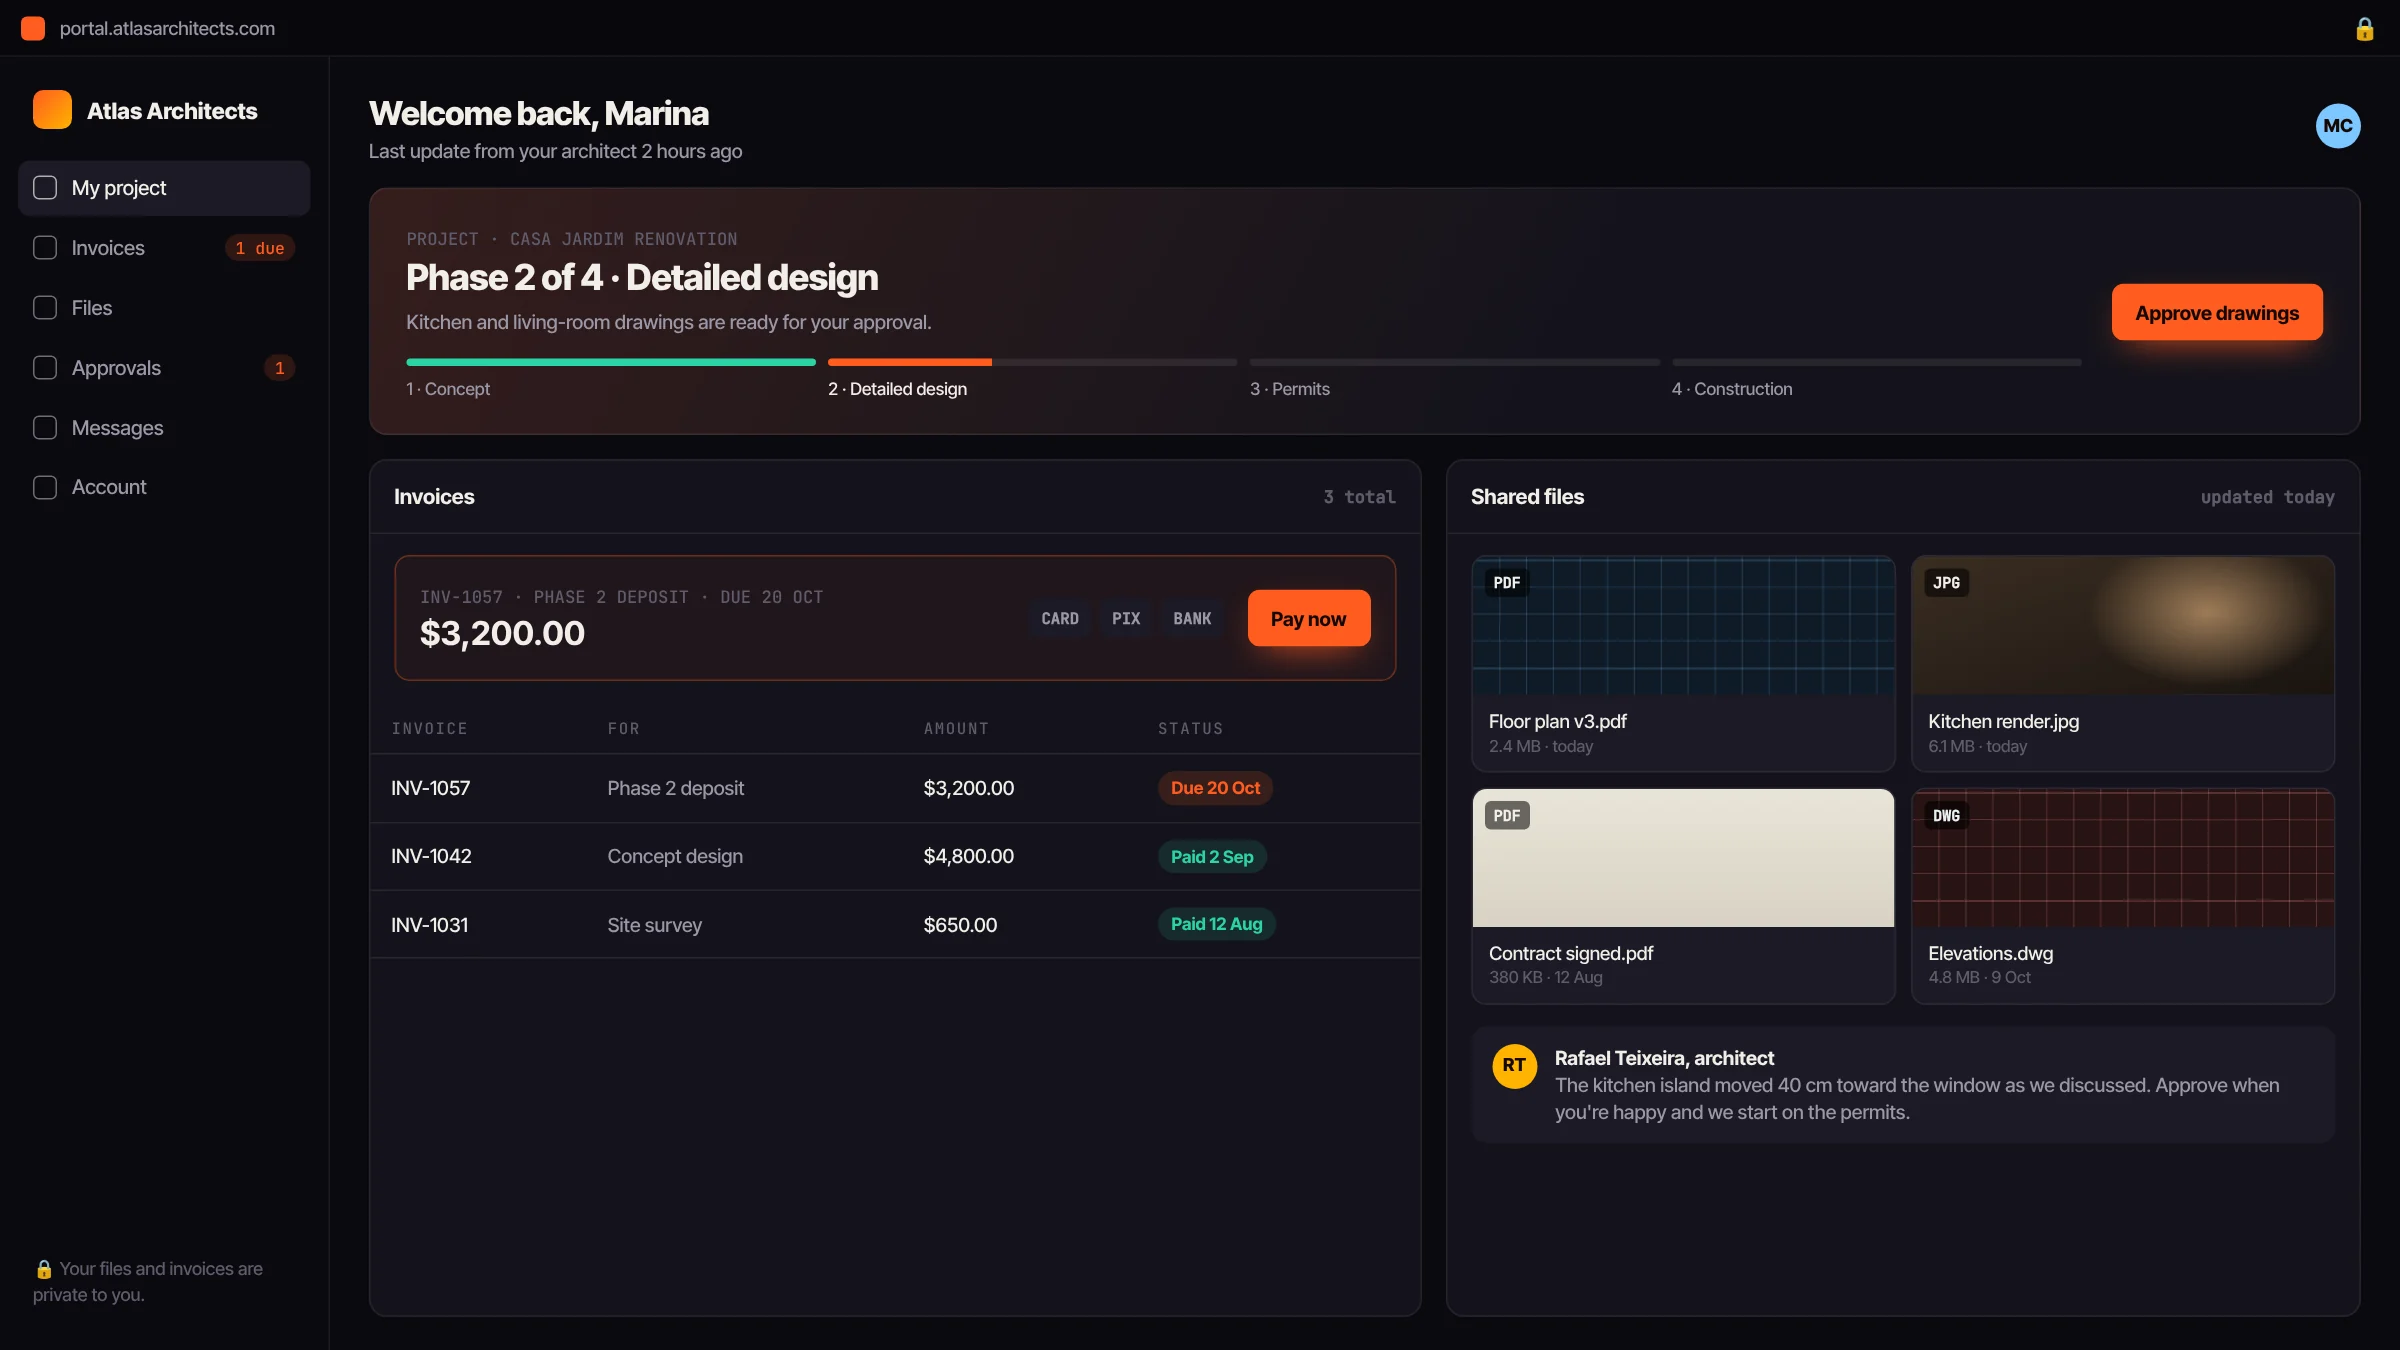Click the Permits phase progress bar
The image size is (2400, 1350).
point(1454,362)
